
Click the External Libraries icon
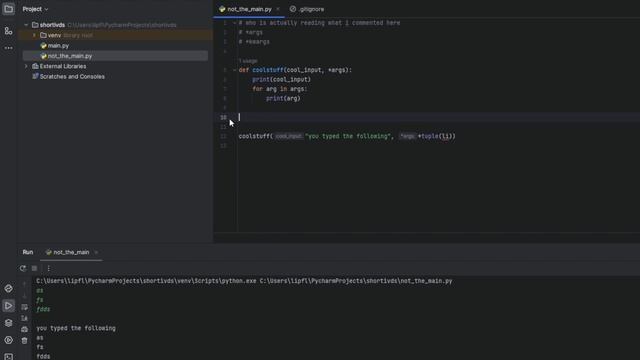35,66
